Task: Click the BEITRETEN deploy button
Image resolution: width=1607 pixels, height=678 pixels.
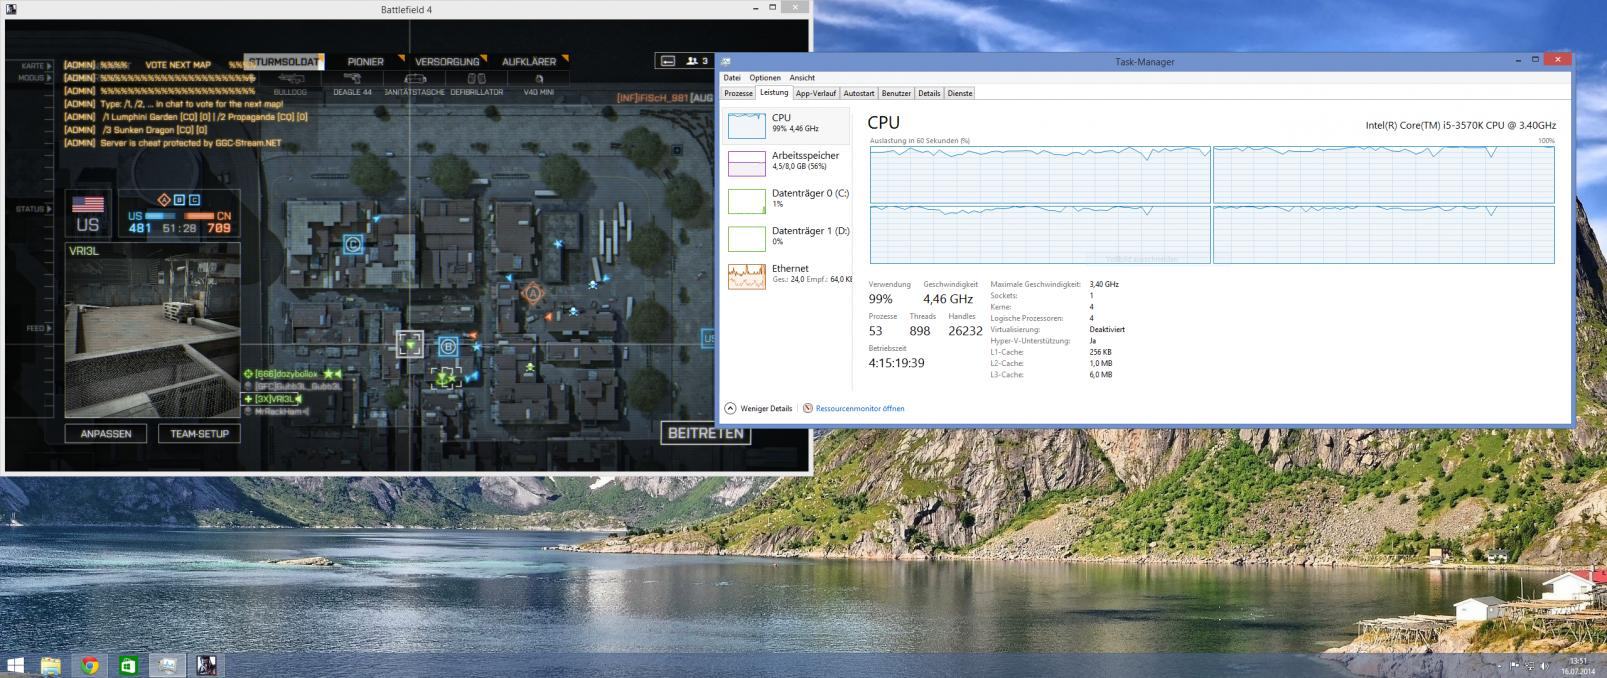Action: point(706,433)
